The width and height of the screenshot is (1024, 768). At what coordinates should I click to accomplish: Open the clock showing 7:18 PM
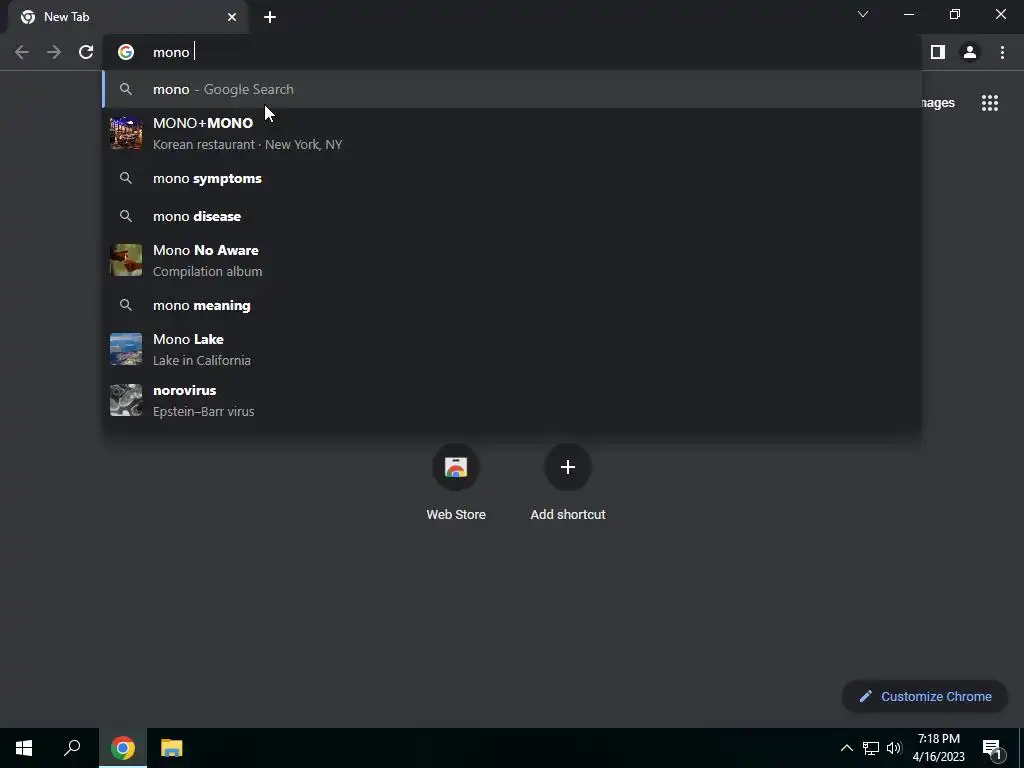(938, 748)
